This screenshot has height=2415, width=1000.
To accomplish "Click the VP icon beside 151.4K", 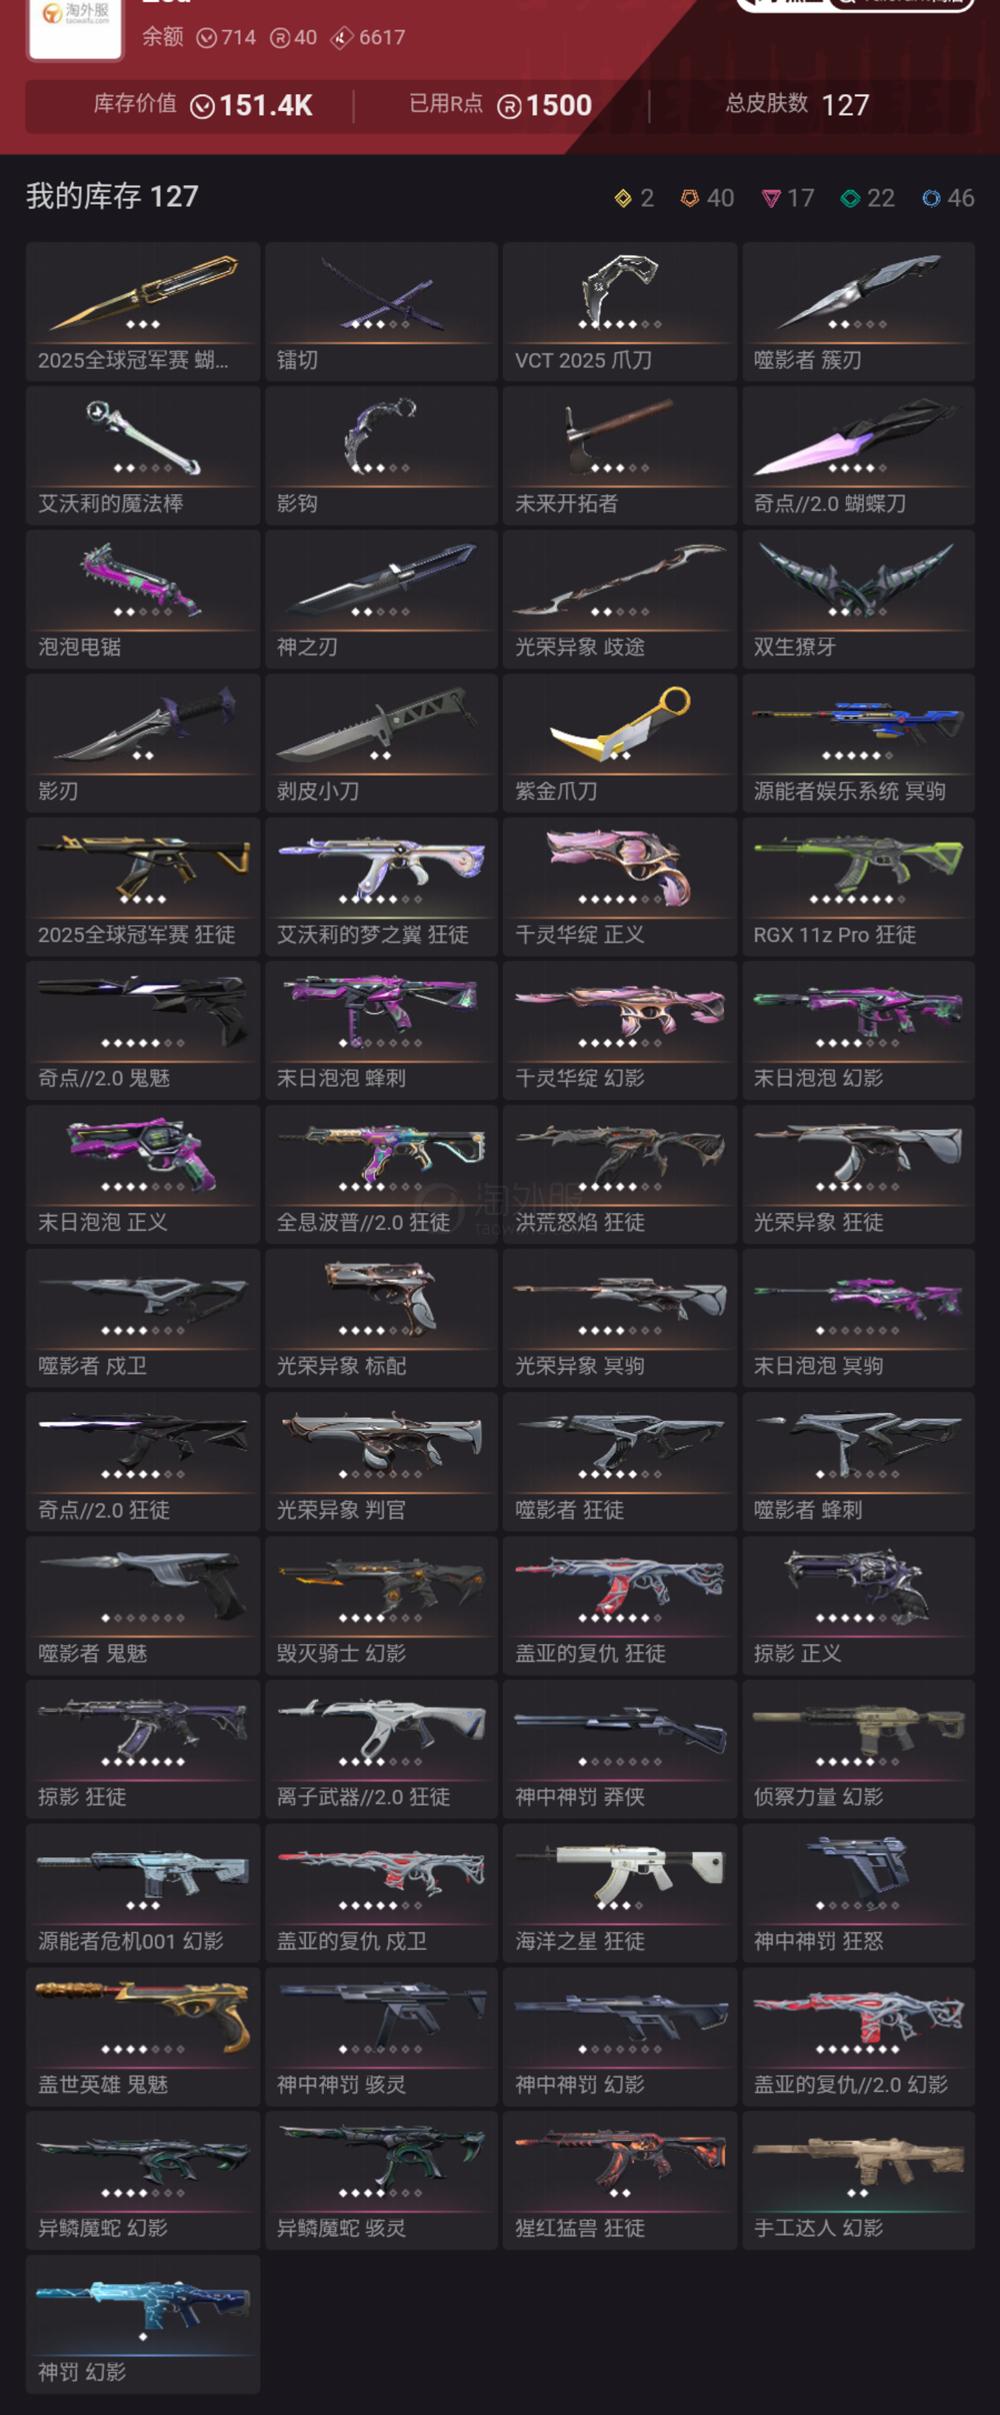I will click(x=202, y=106).
